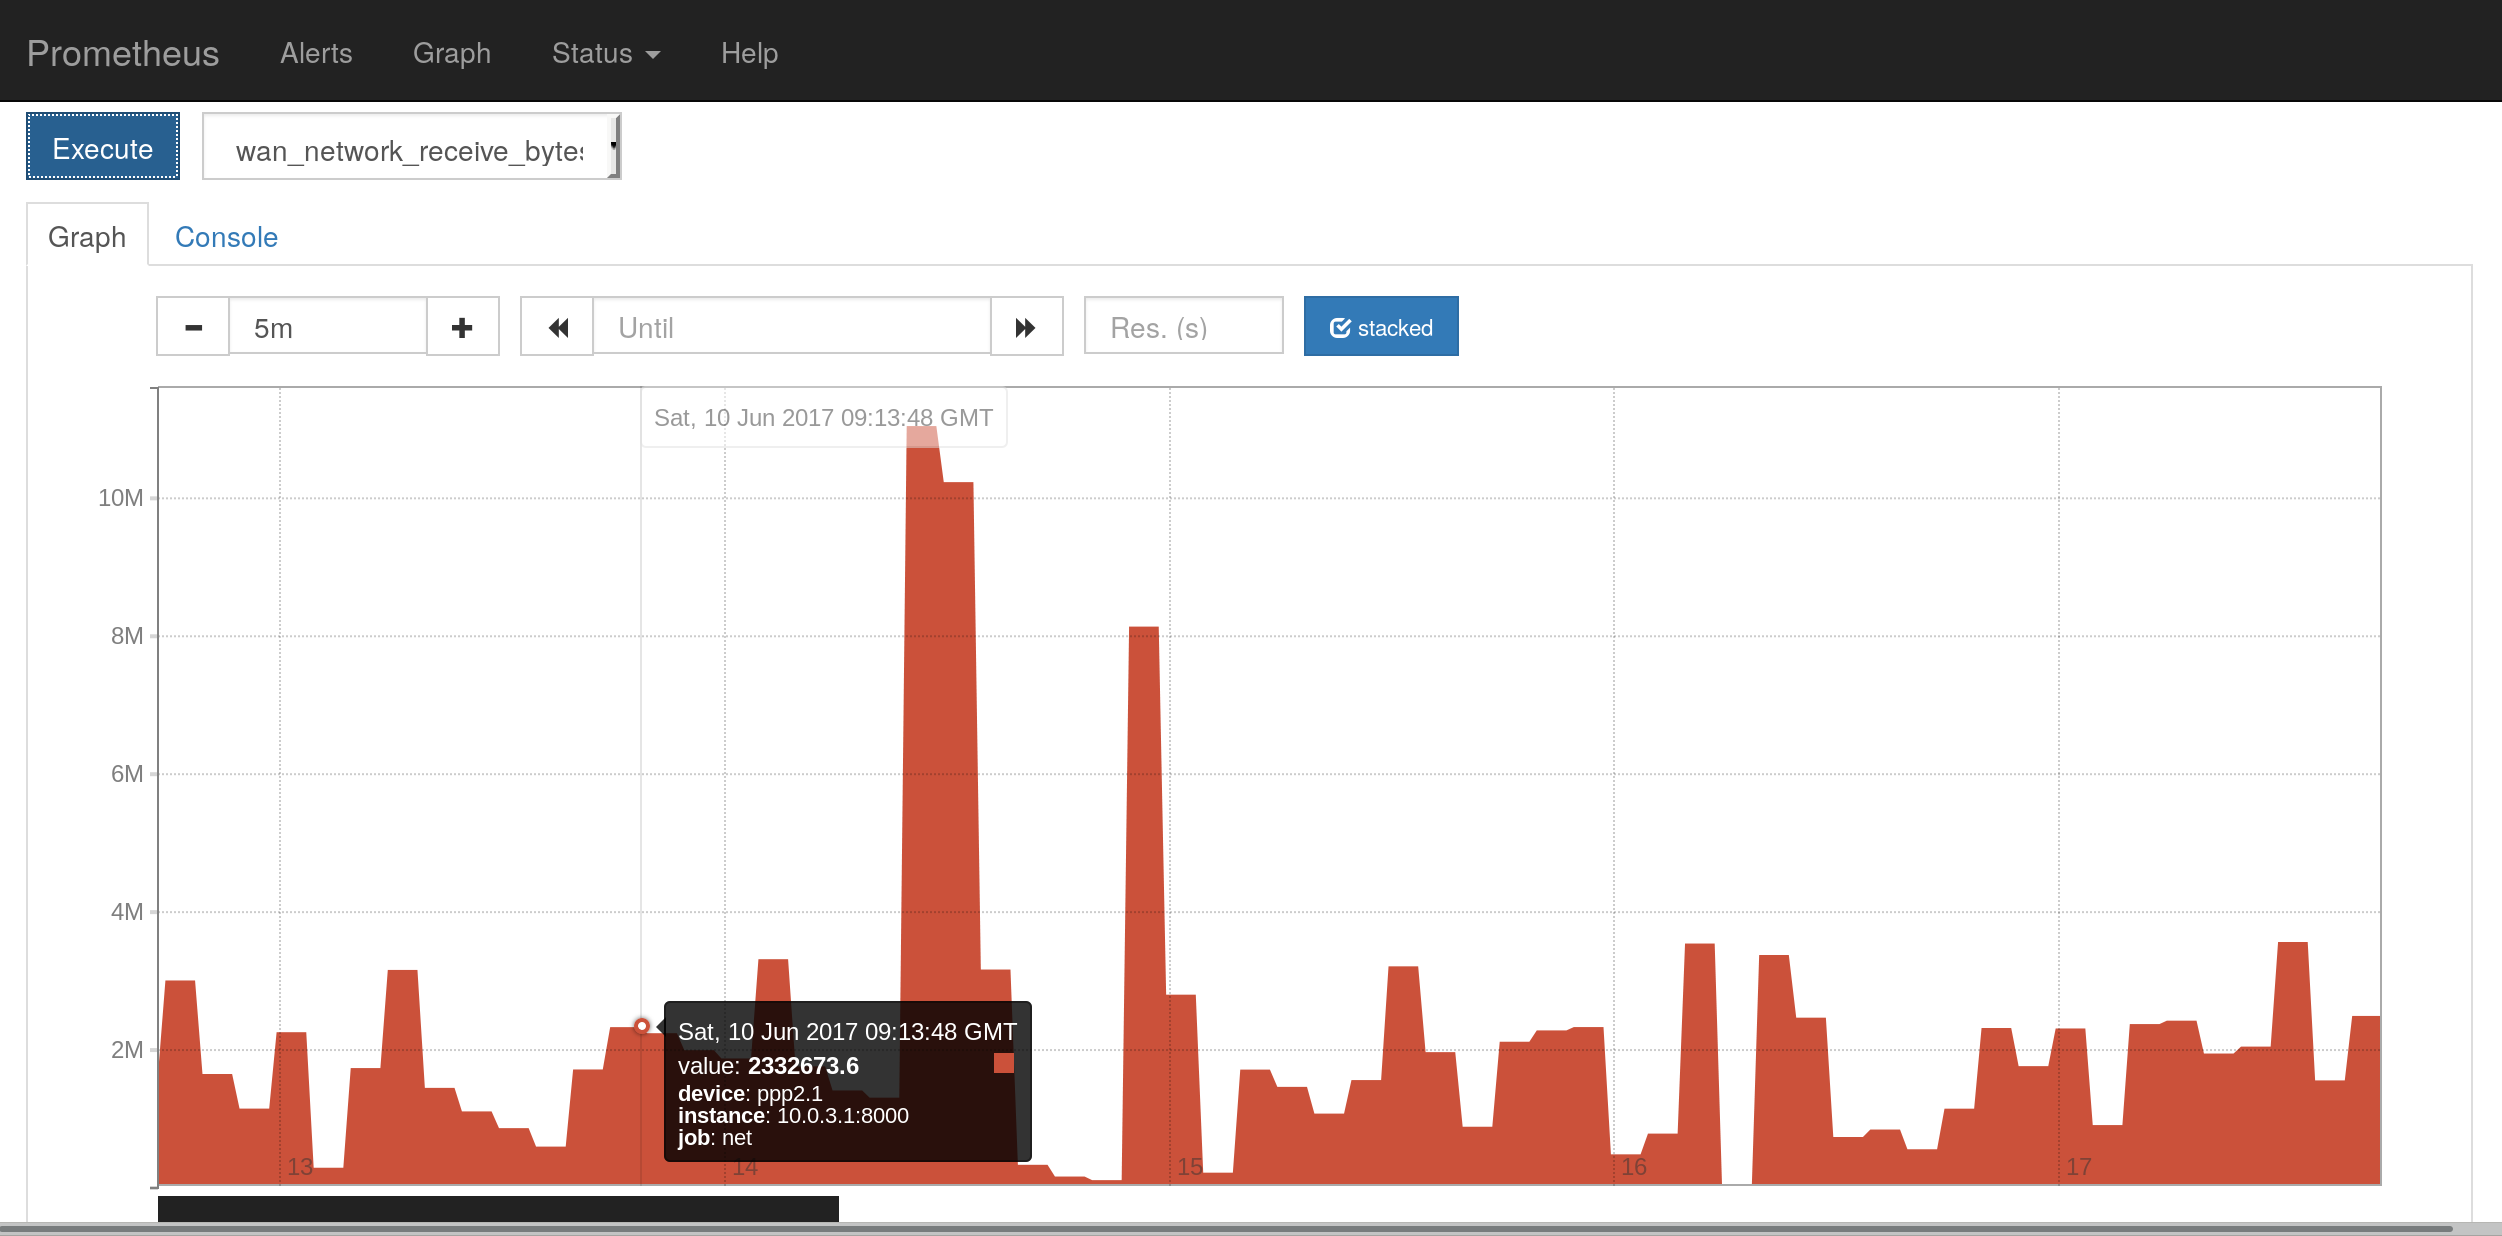This screenshot has height=1236, width=2502.
Task: Click the rewind double-arrow icon
Action: 558,327
